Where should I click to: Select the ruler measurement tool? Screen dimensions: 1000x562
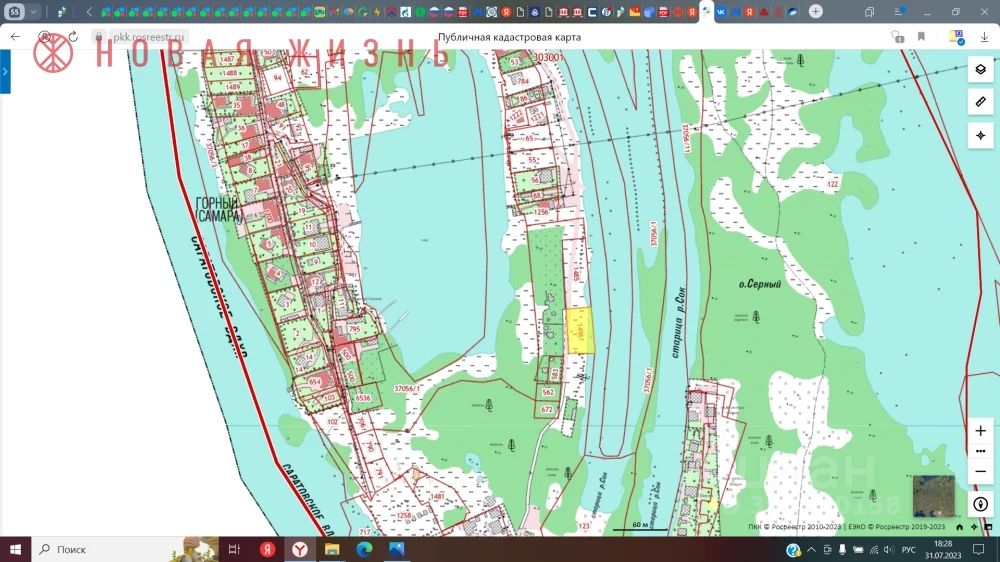pos(980,102)
